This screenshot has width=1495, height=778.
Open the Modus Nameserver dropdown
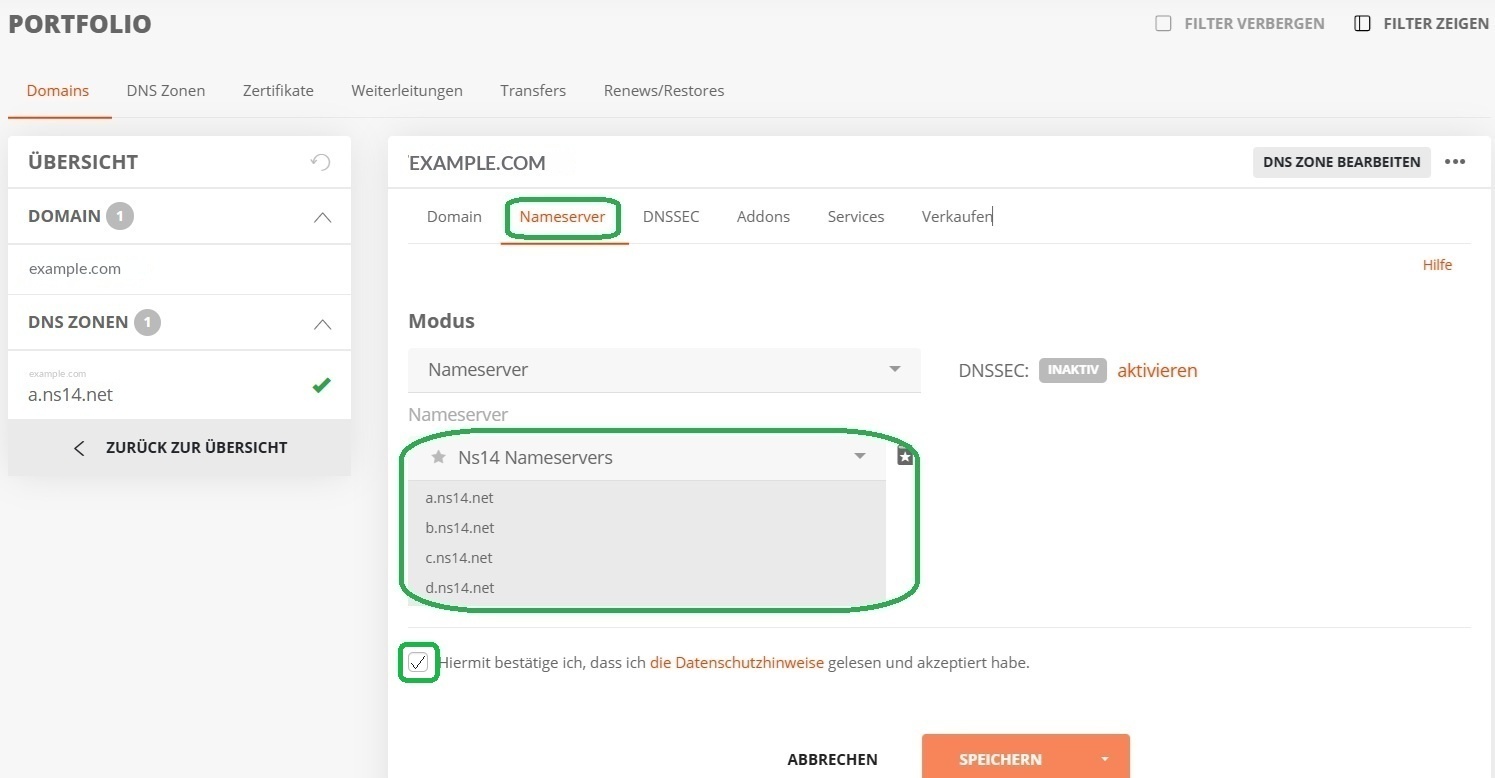click(x=664, y=370)
